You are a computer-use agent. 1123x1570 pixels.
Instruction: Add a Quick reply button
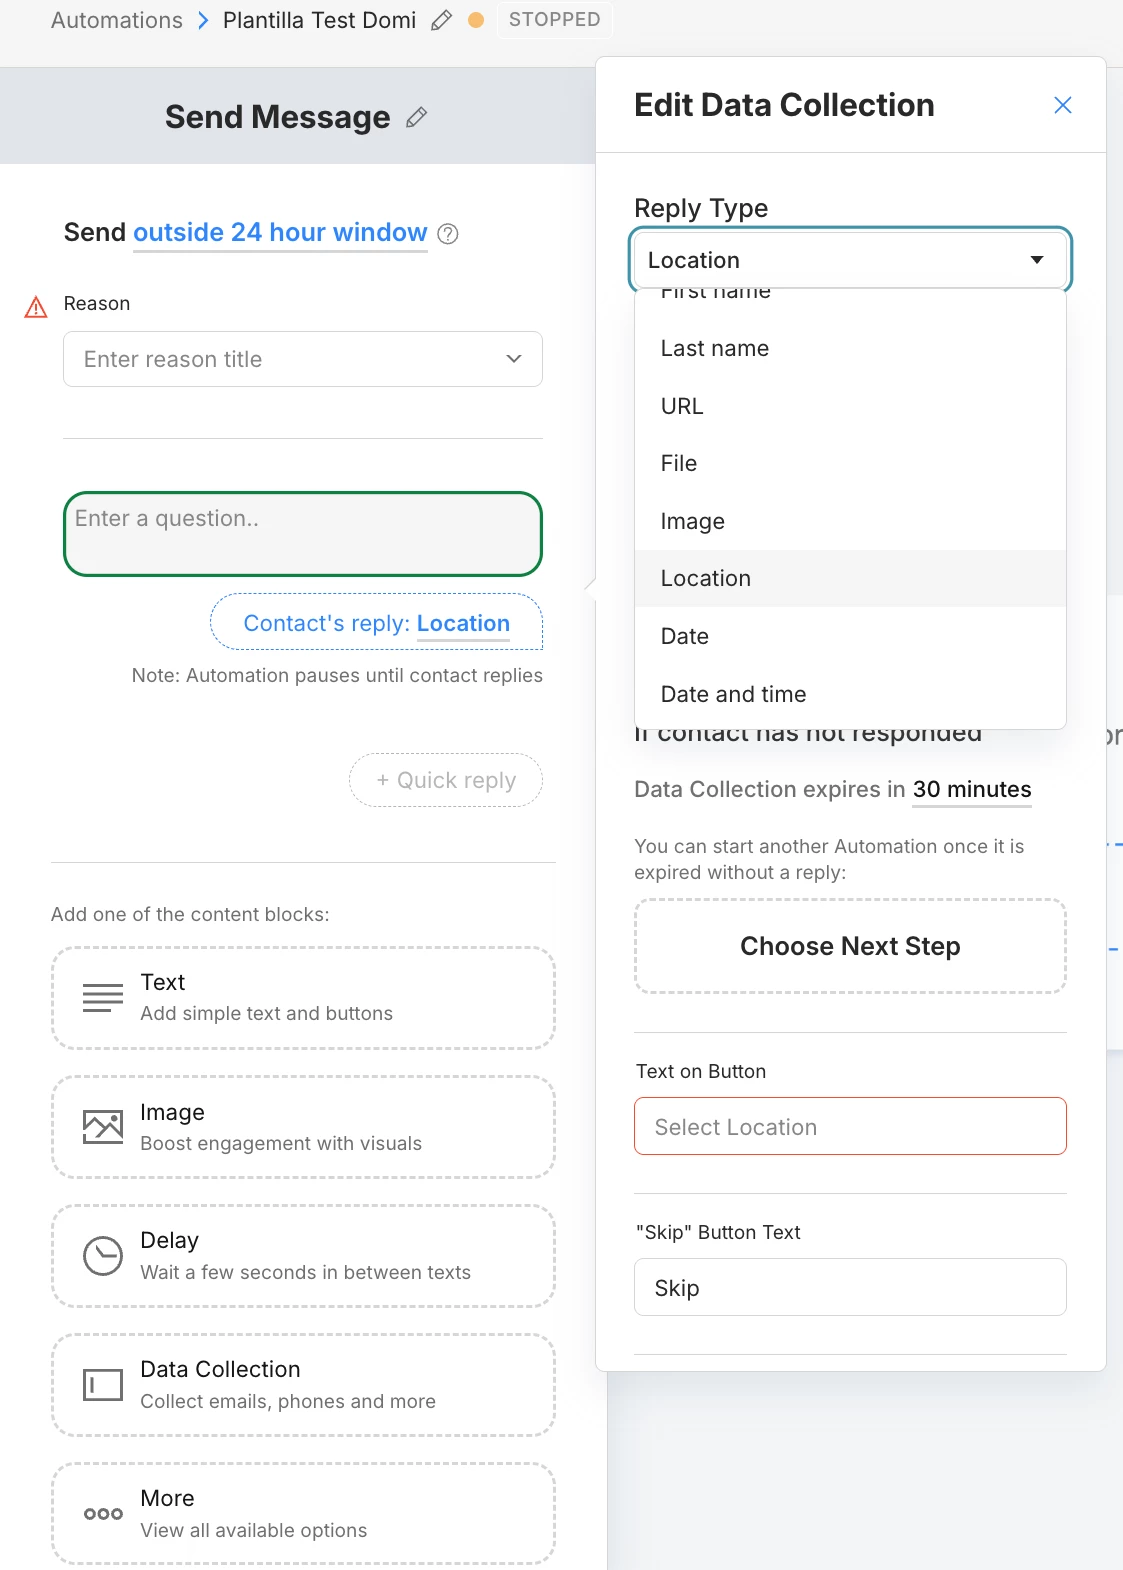(x=446, y=780)
